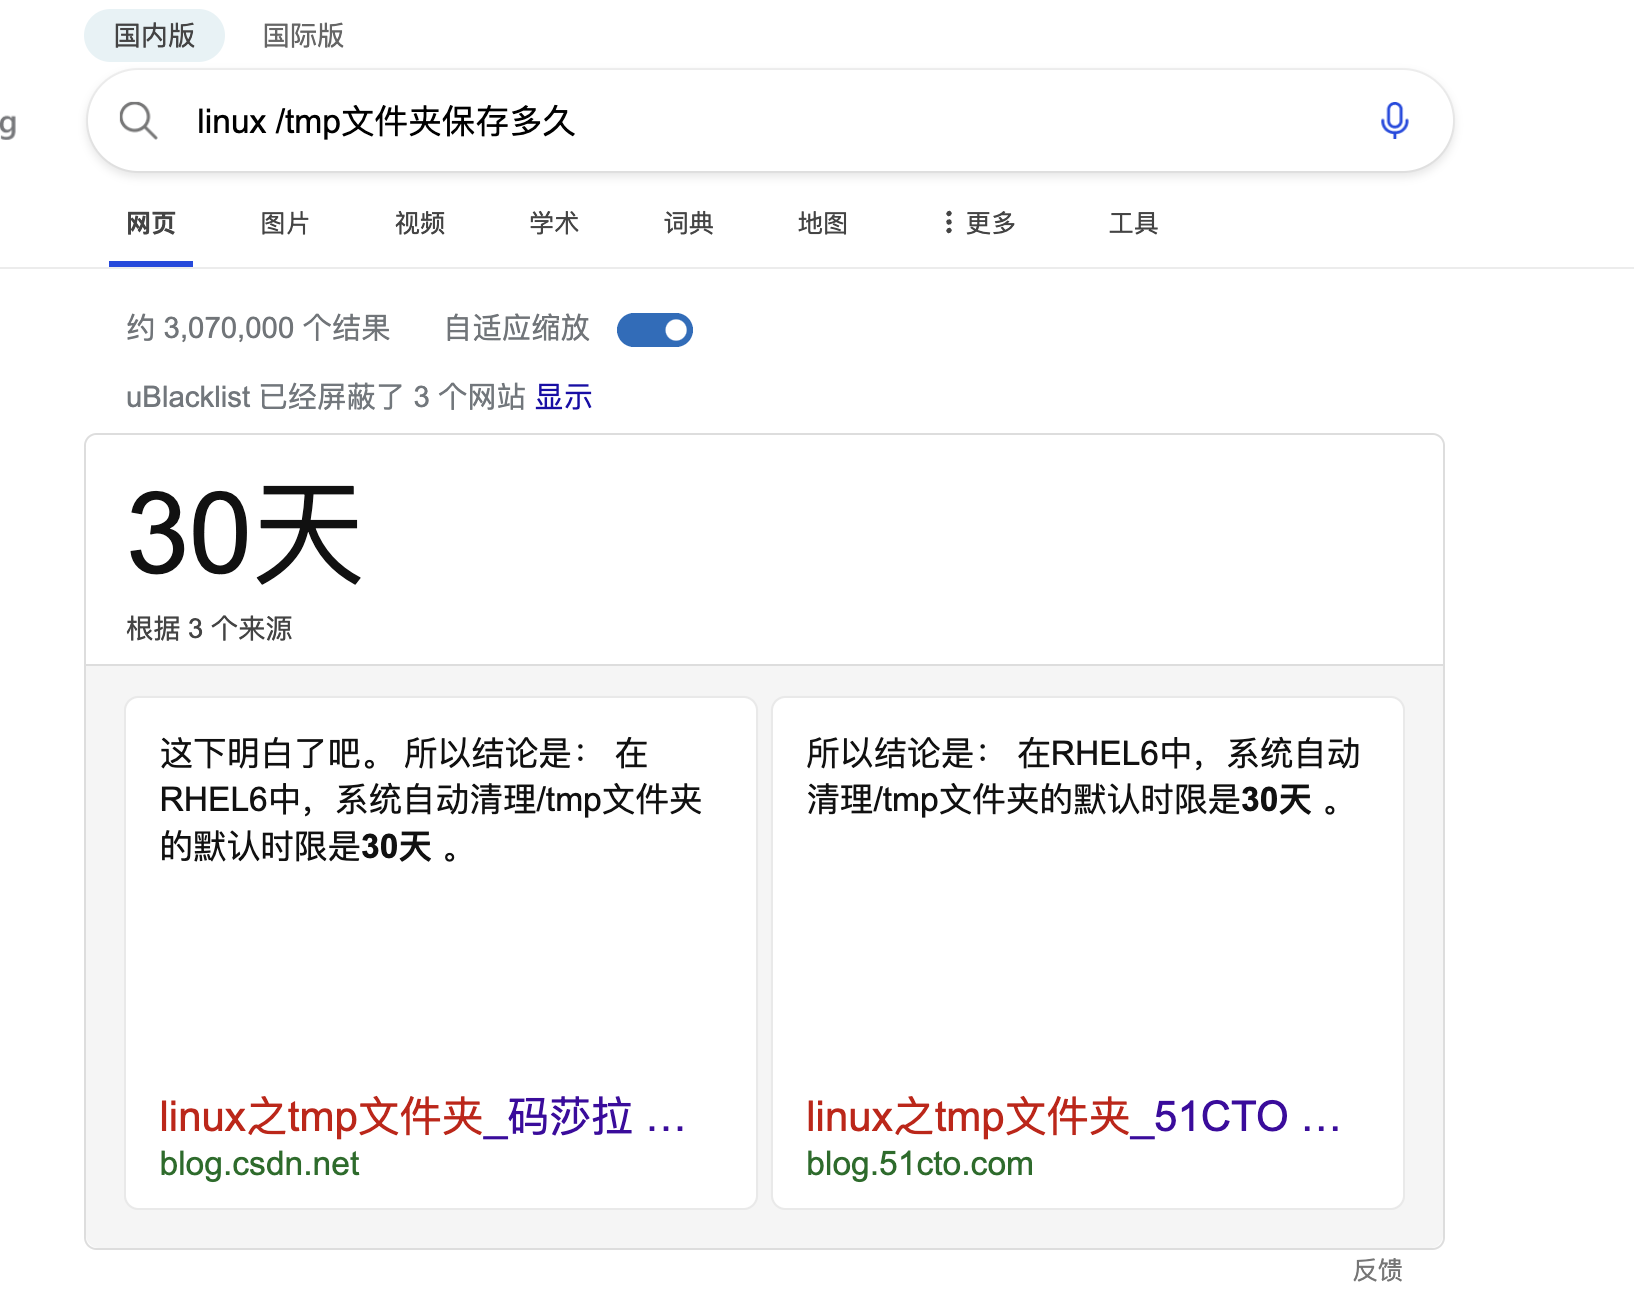1634x1304 pixels.
Task: Open the 图片 results tab
Action: pyautogui.click(x=285, y=223)
